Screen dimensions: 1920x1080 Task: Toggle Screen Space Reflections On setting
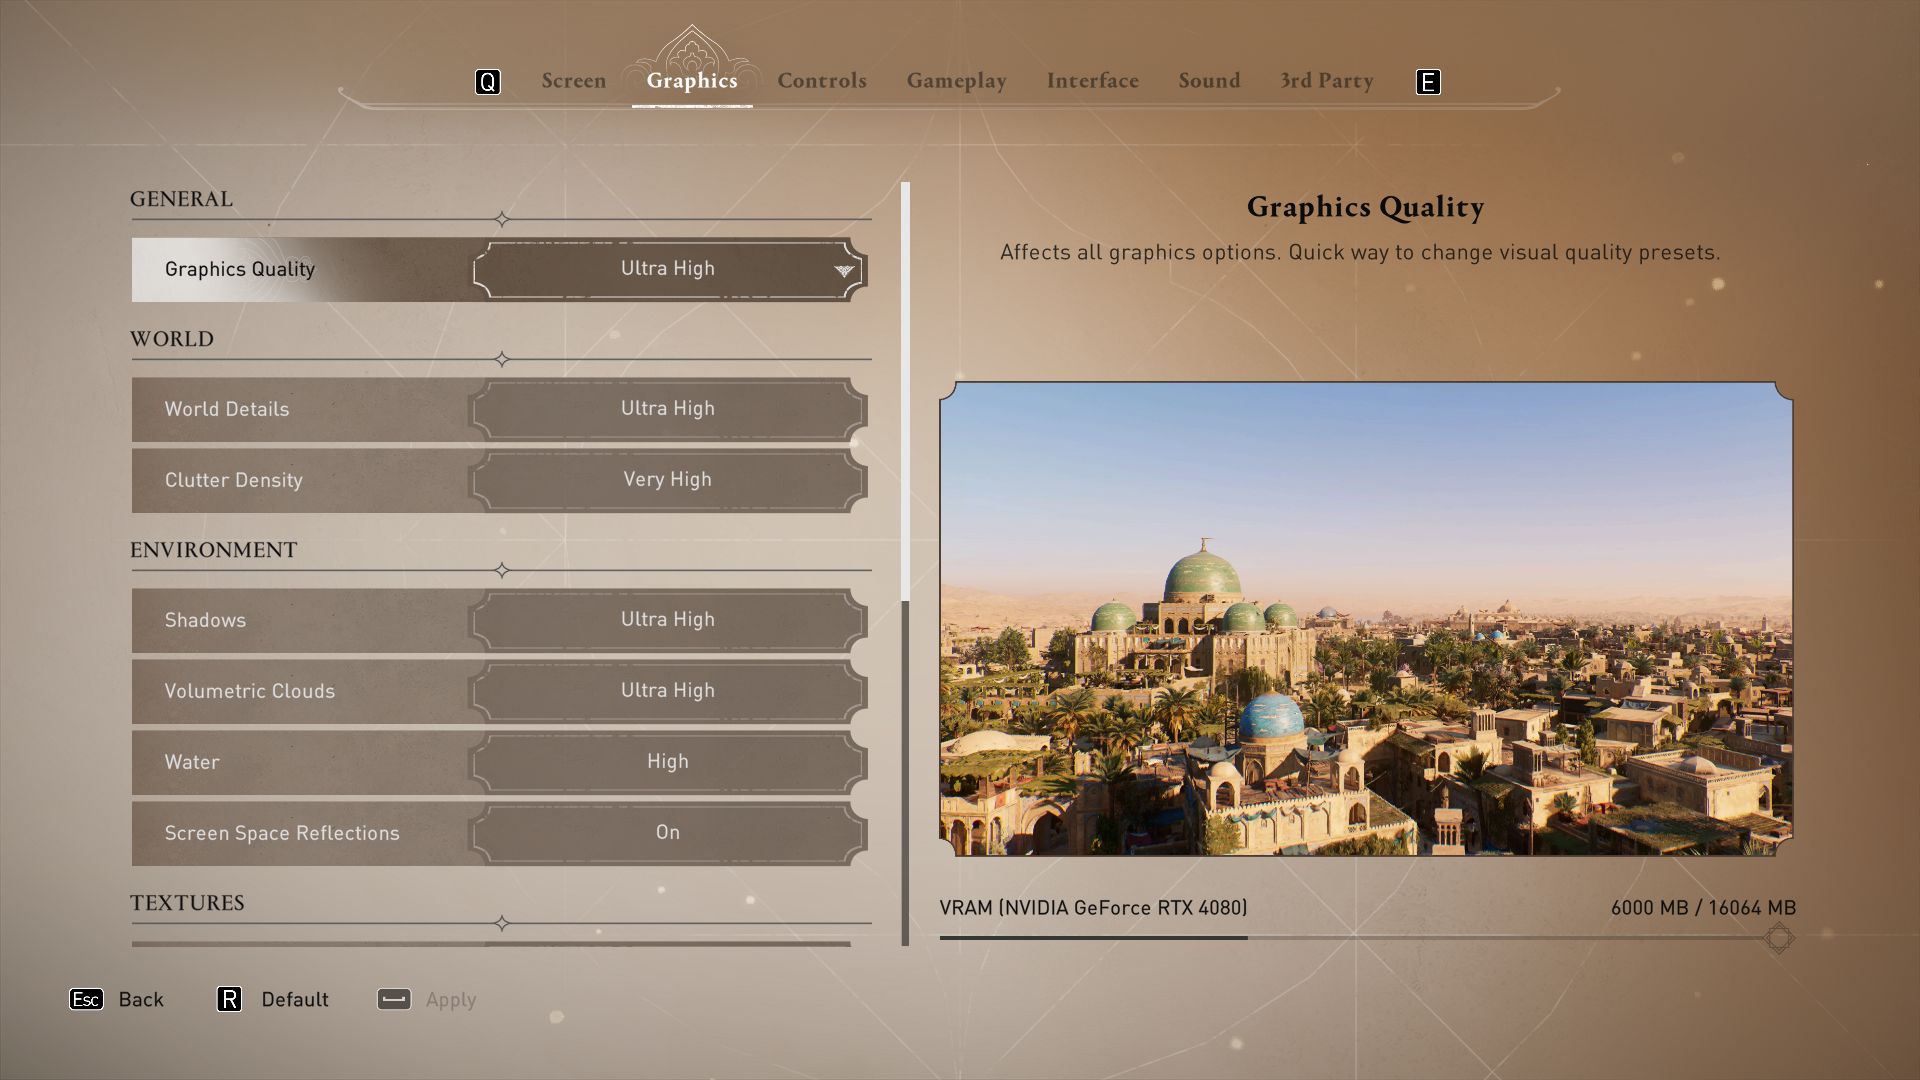pyautogui.click(x=668, y=833)
